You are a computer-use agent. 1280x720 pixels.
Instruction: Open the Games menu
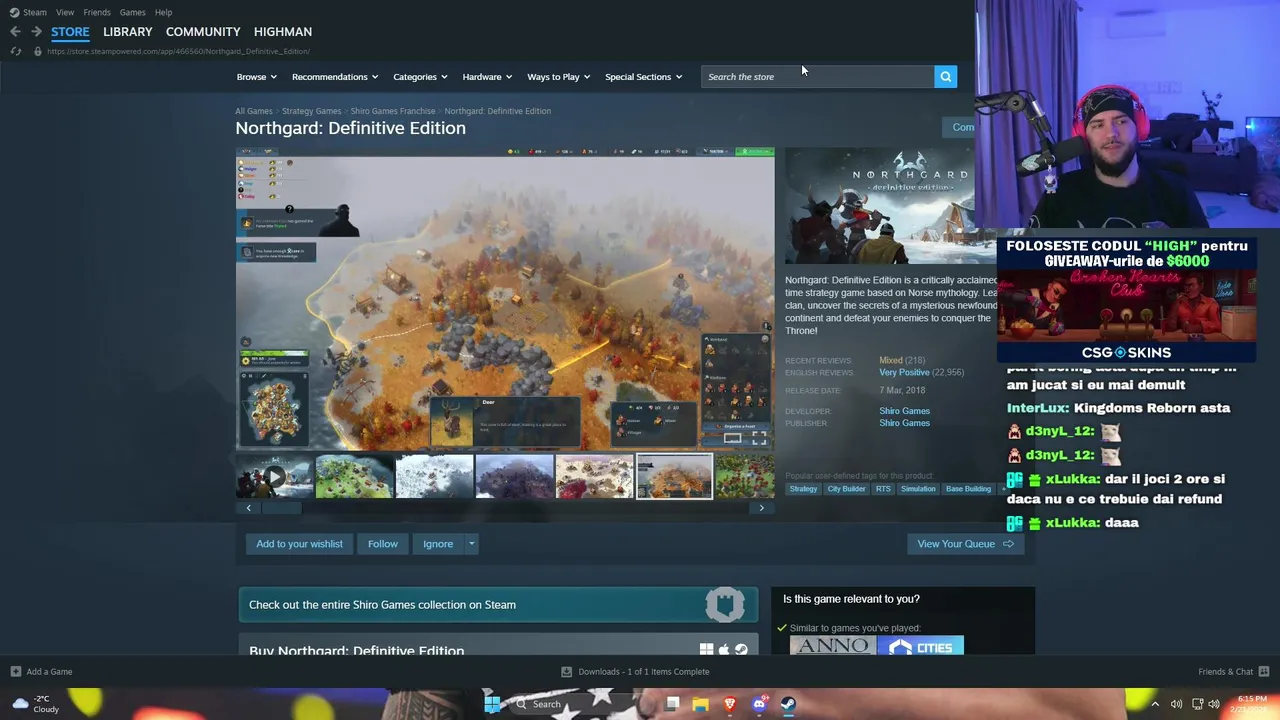(133, 12)
